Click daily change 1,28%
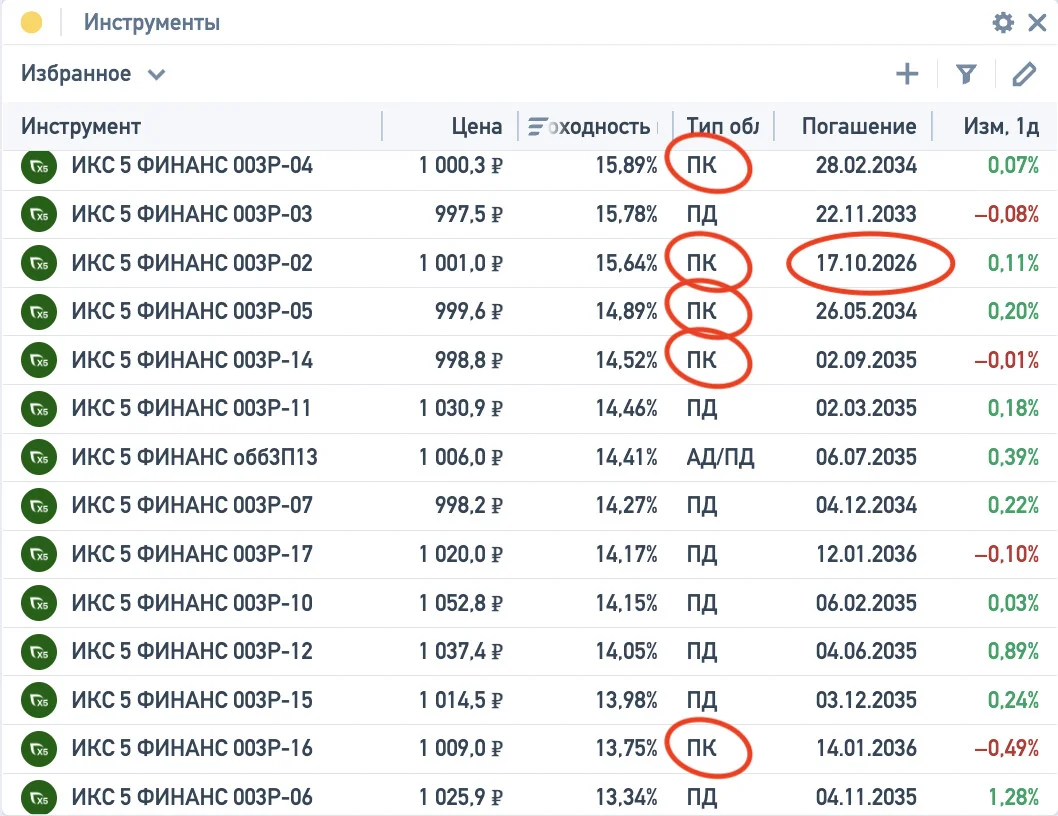The image size is (1058, 816). coord(1013,797)
